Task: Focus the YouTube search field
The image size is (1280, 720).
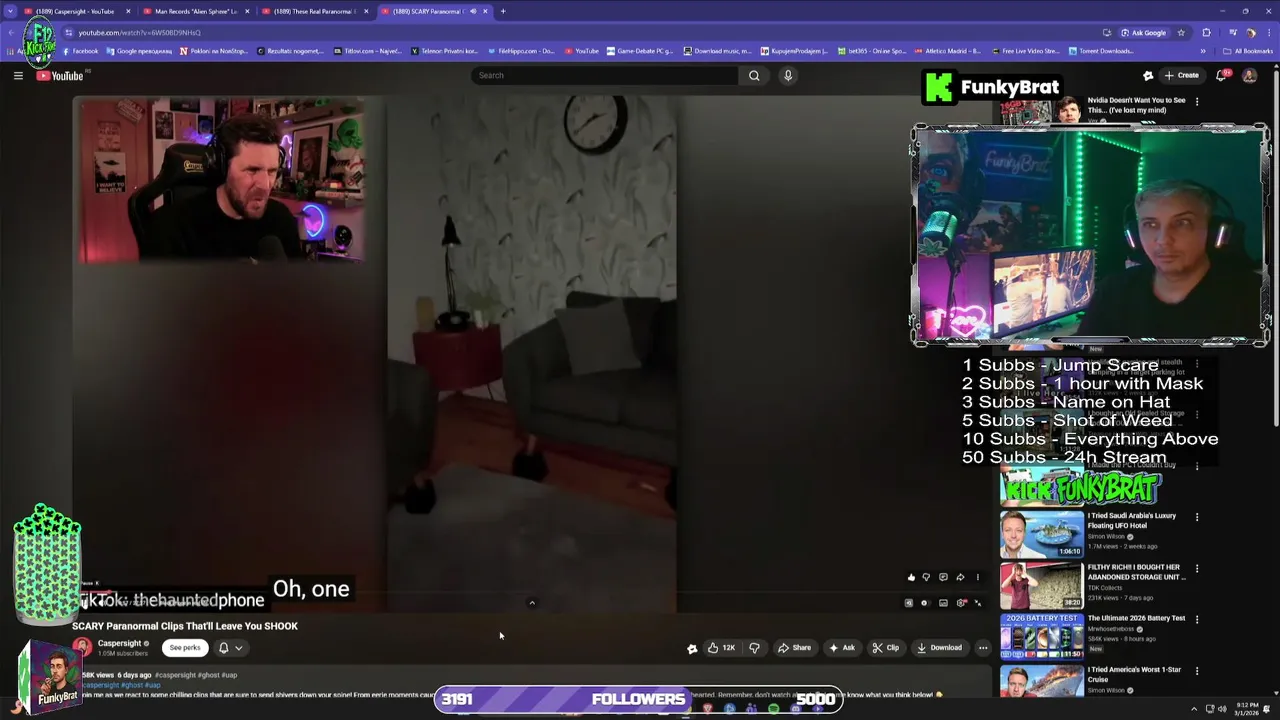Action: point(605,75)
